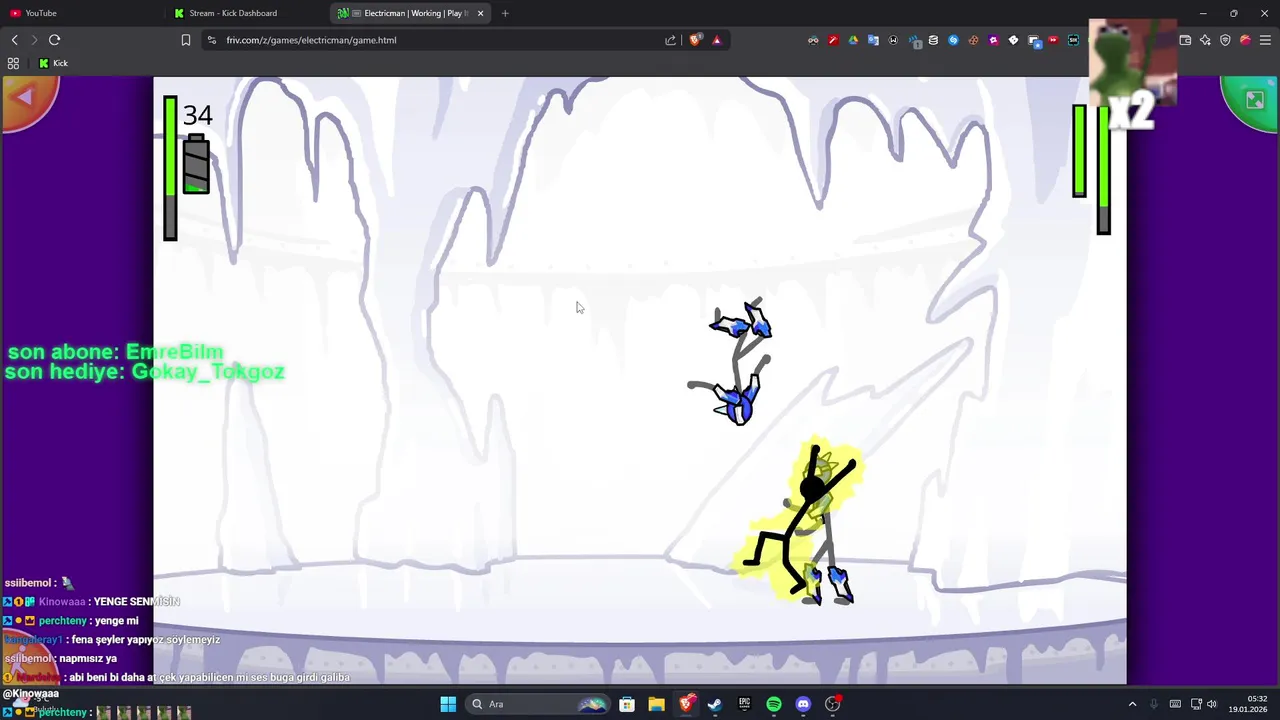Image resolution: width=1280 pixels, height=720 pixels.
Task: Open Epic Games launcher from taskbar
Action: (744, 704)
